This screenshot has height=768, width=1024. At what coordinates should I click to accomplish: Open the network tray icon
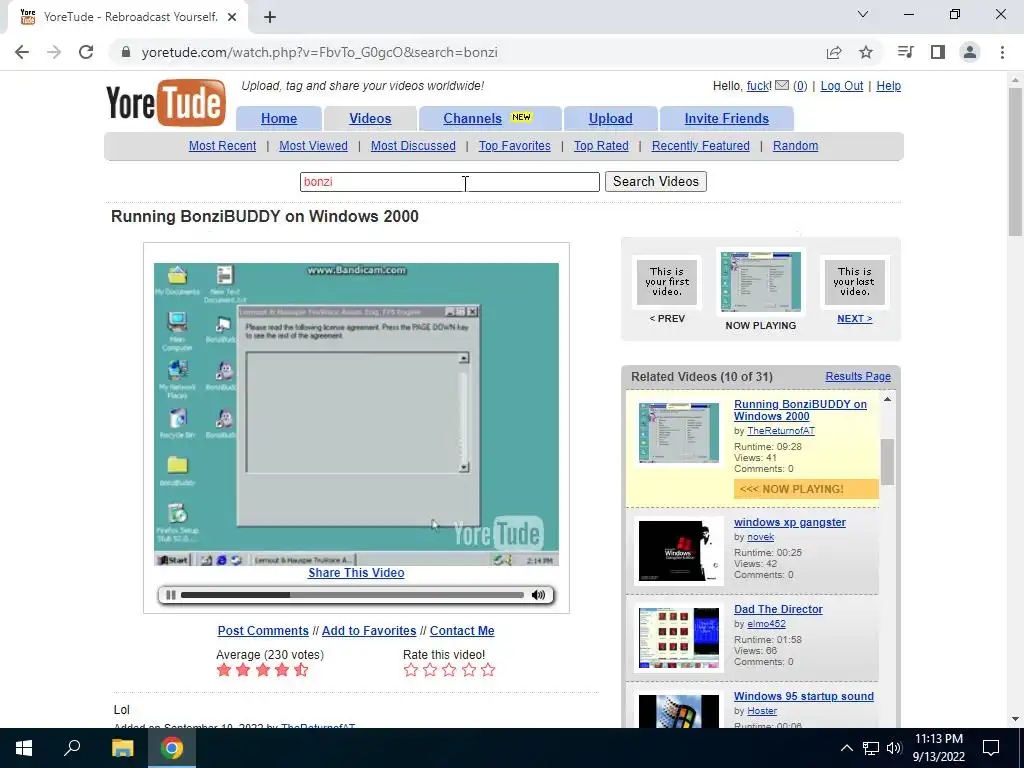(x=871, y=748)
